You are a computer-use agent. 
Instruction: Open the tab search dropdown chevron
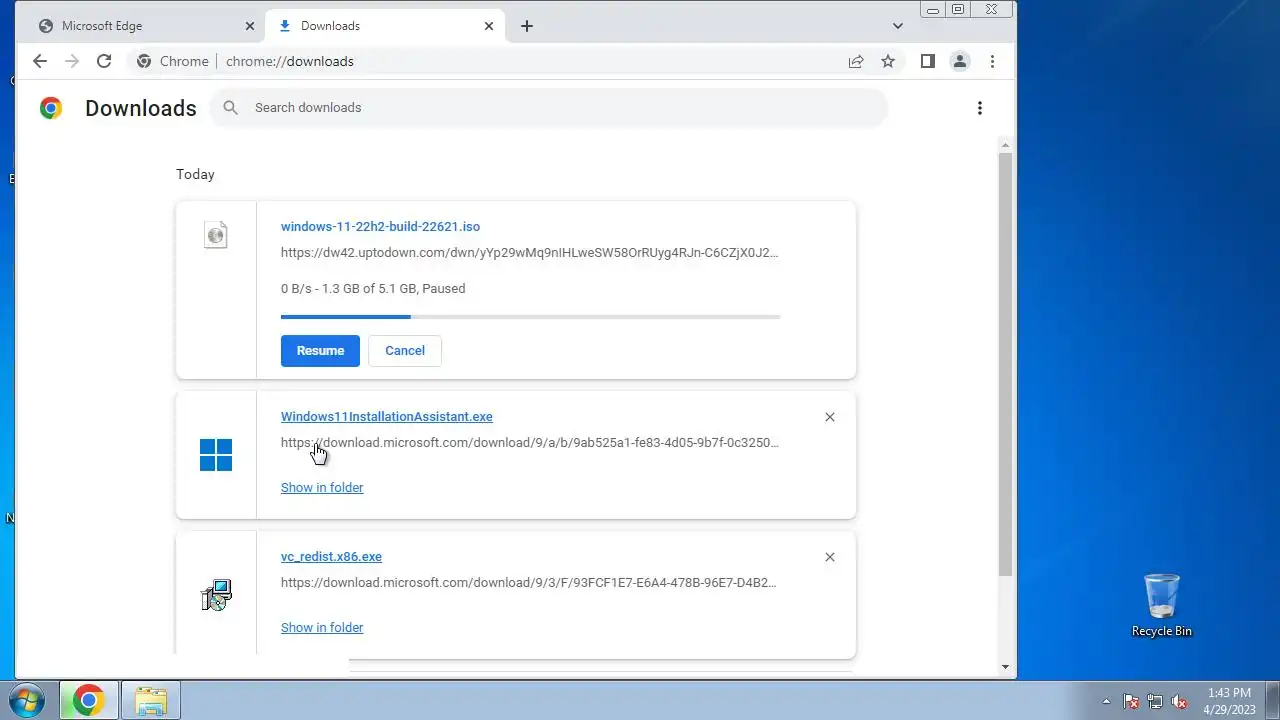coord(898,26)
